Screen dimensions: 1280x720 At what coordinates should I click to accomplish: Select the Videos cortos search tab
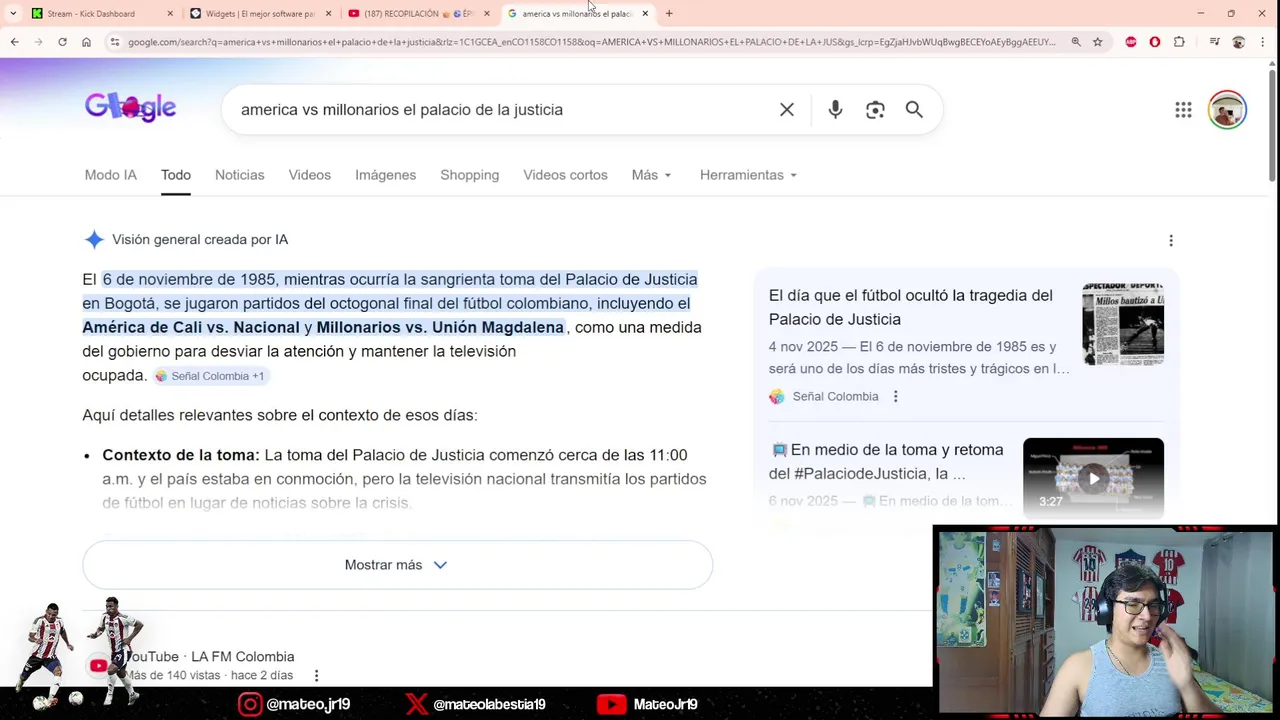[x=565, y=175]
